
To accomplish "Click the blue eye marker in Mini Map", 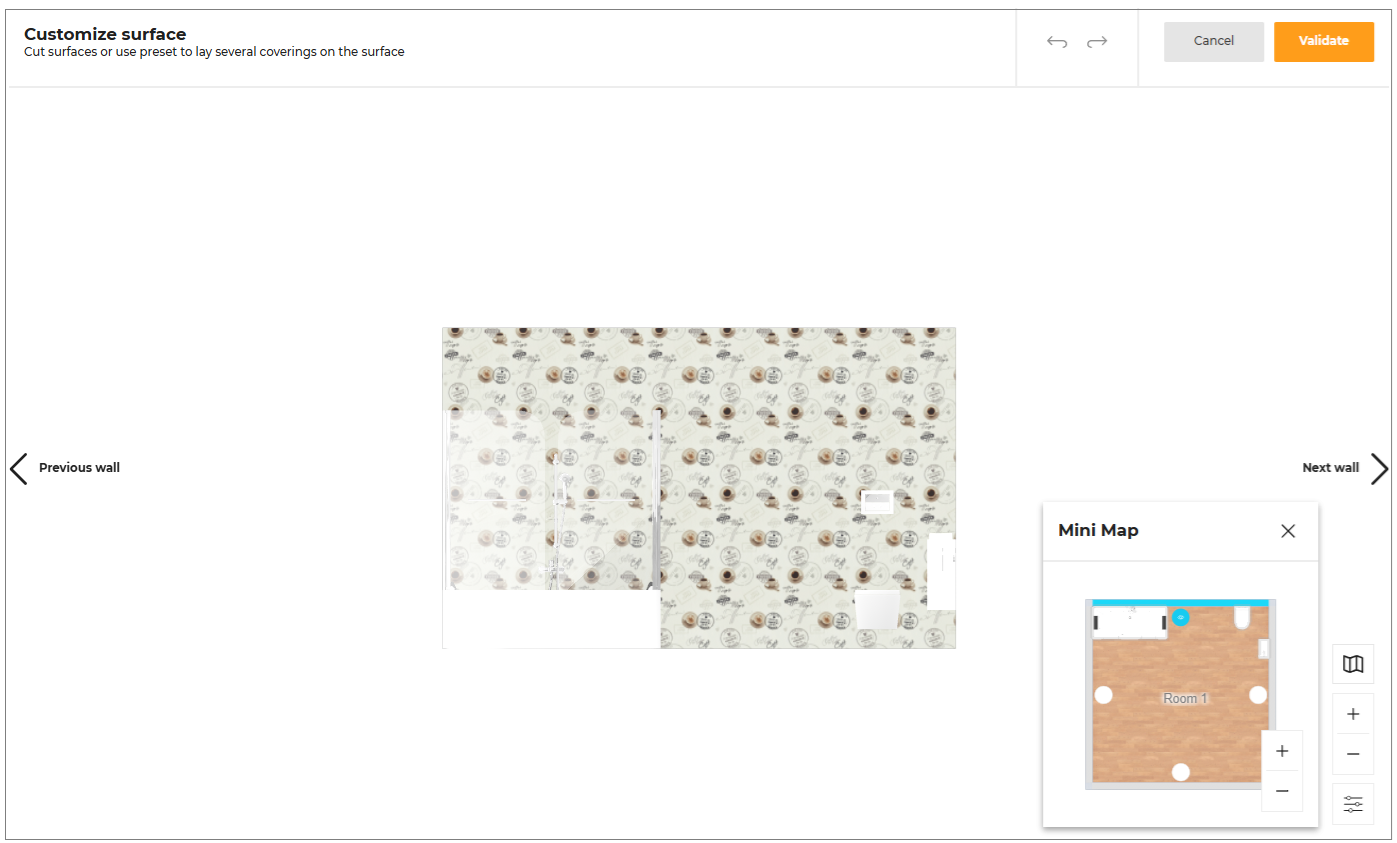I will (x=1180, y=618).
